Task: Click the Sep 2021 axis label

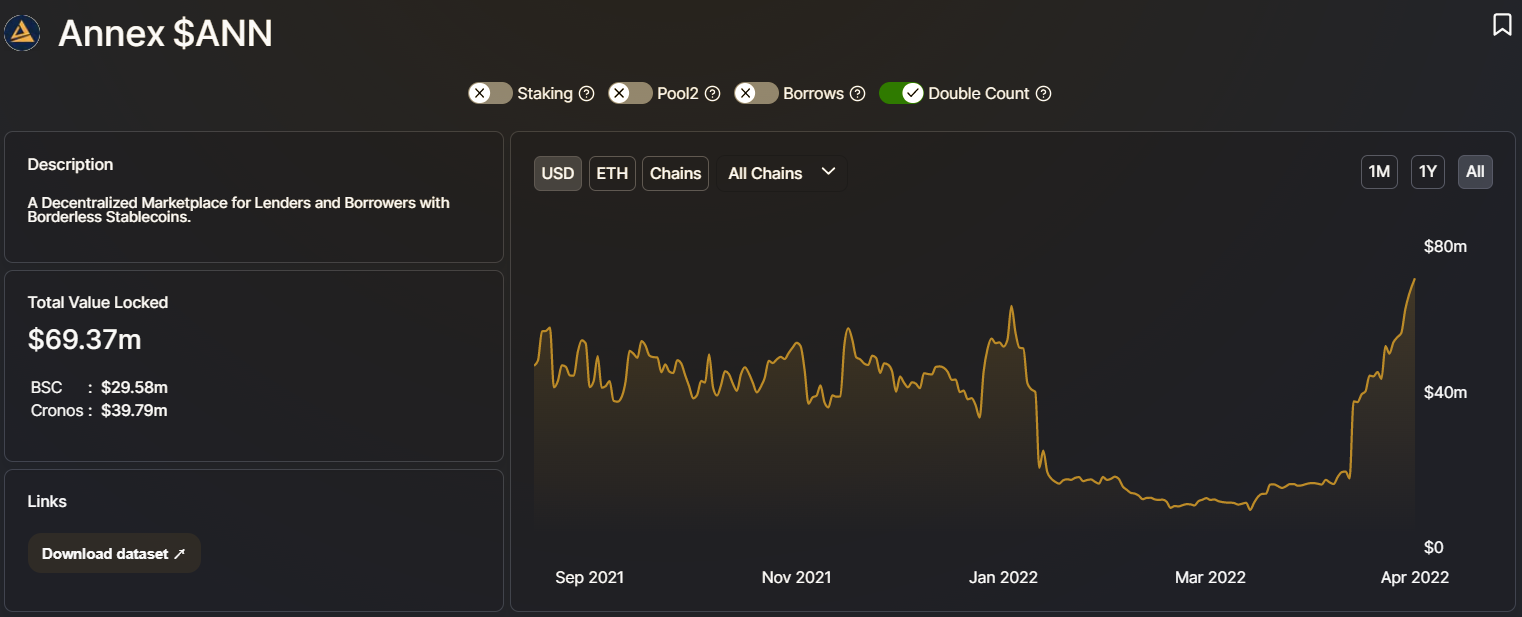Action: point(590,577)
